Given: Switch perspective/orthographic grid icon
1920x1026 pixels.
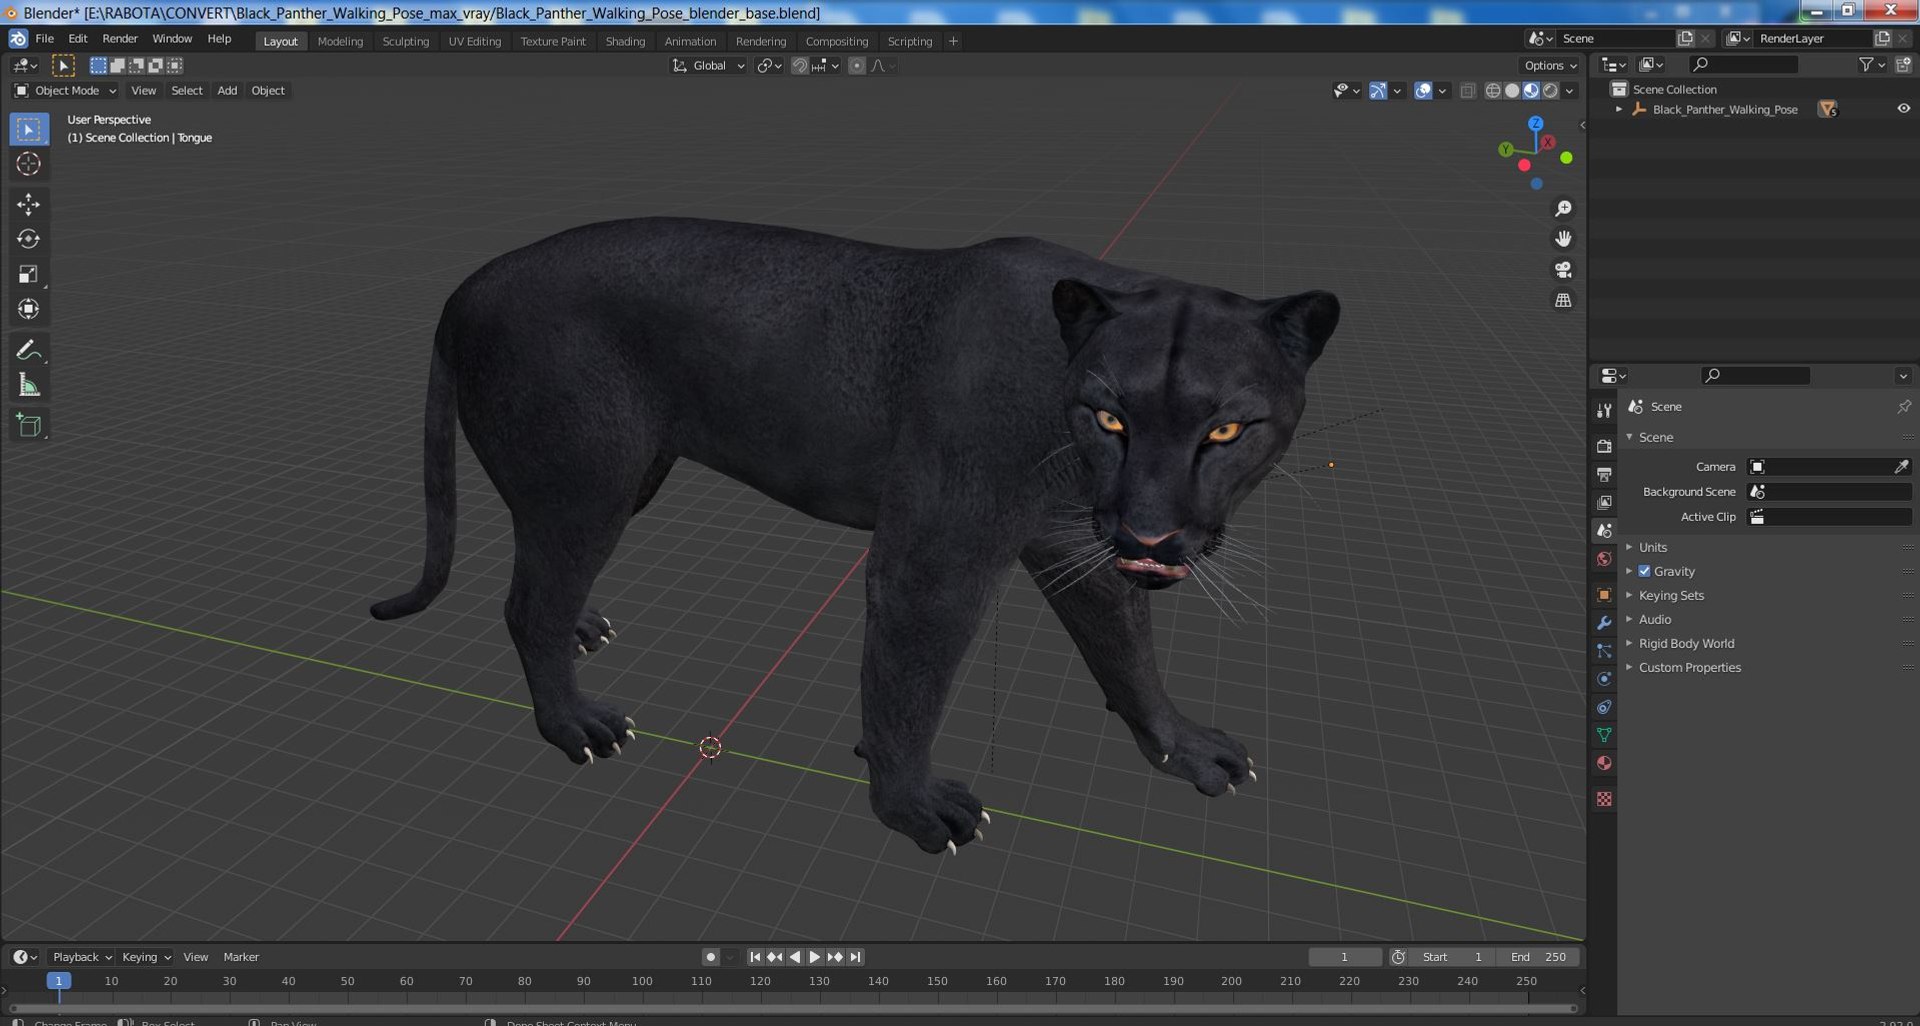Looking at the screenshot, I should pyautogui.click(x=1563, y=300).
